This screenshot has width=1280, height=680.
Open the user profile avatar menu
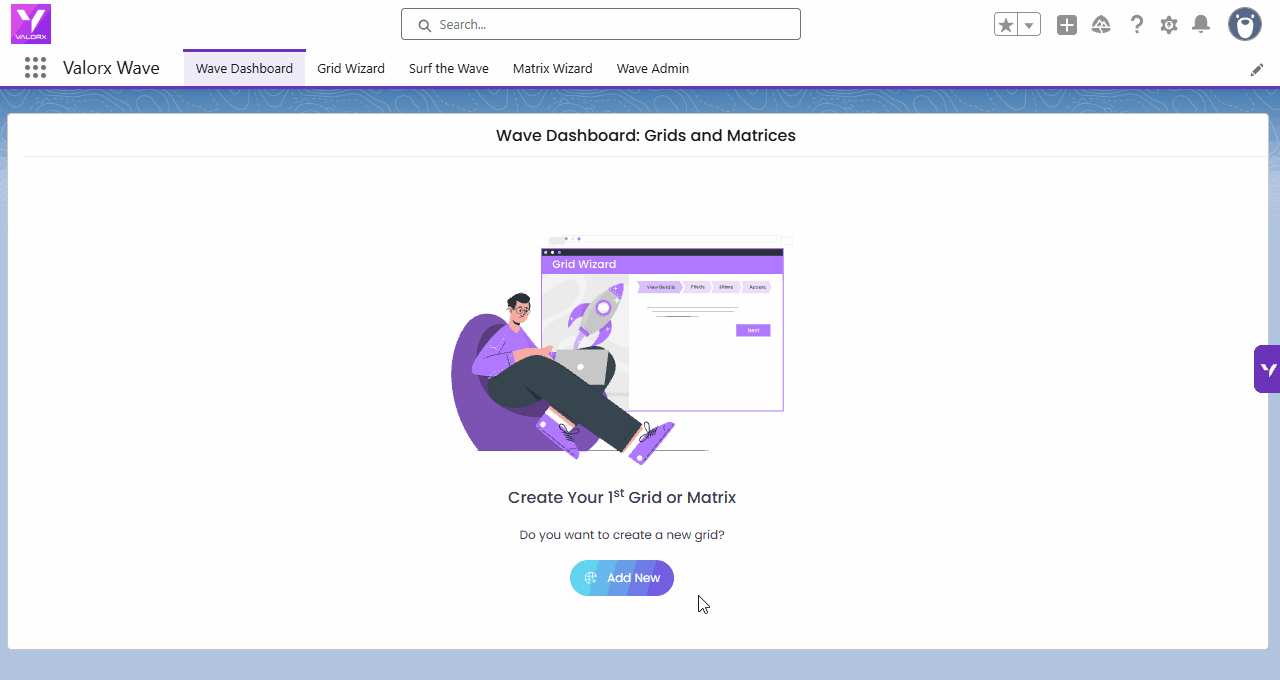pos(1244,24)
